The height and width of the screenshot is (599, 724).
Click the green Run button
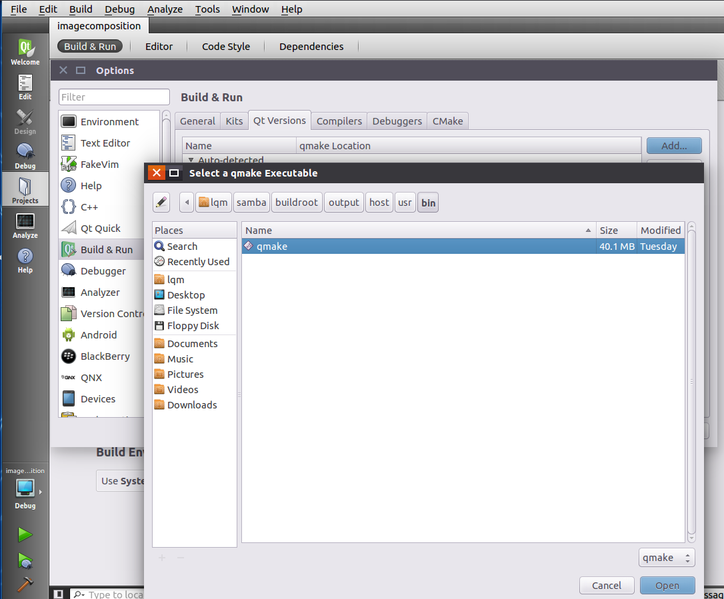click(25, 535)
